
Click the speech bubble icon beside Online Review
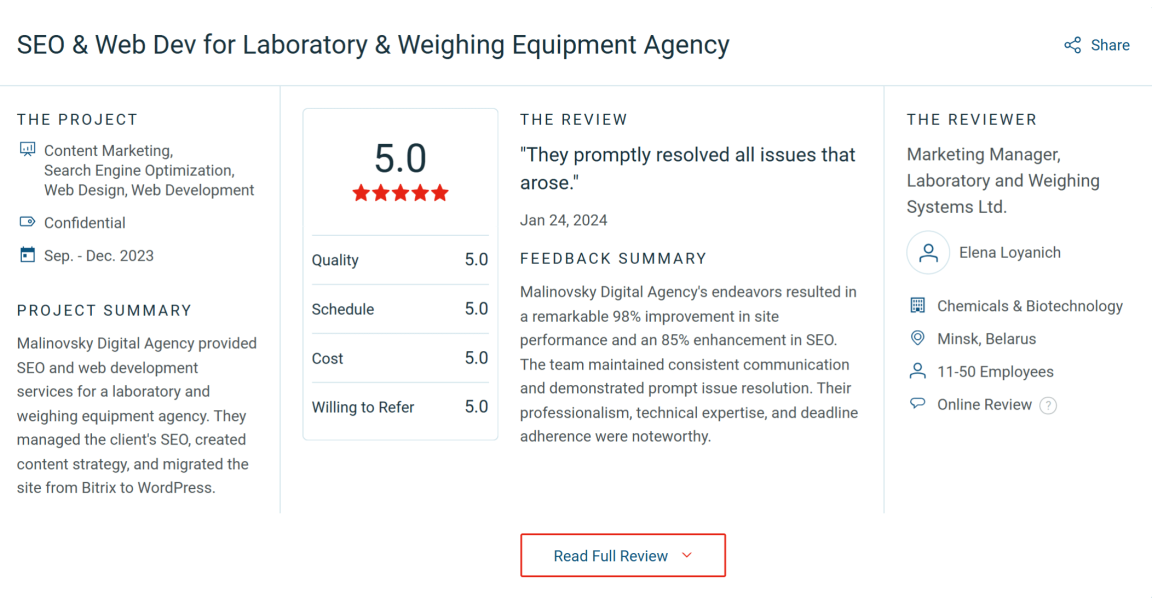tap(917, 404)
